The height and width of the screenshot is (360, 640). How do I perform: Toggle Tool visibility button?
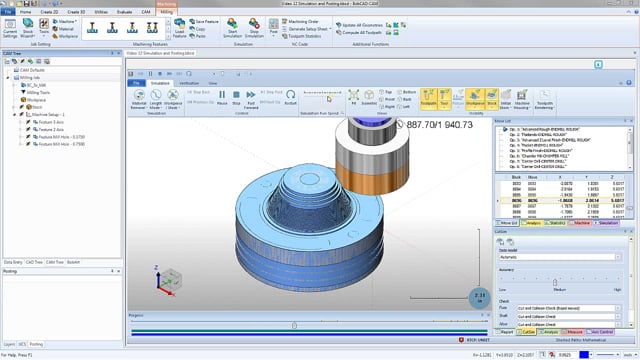click(x=444, y=99)
